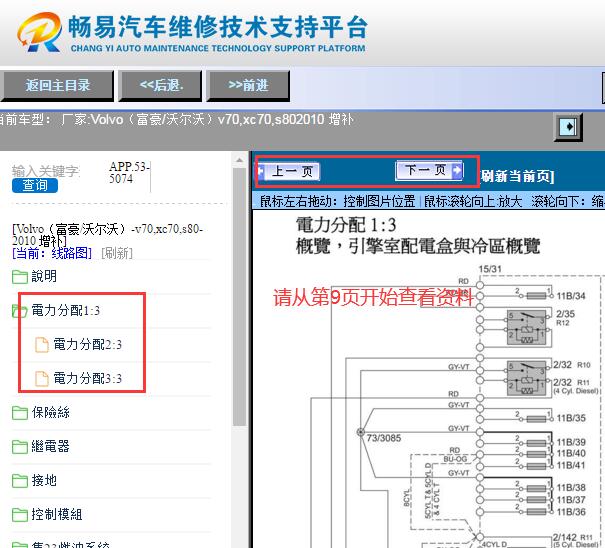Click the folder icon beside 保險絲
This screenshot has width=605, height=548.
coord(20,413)
